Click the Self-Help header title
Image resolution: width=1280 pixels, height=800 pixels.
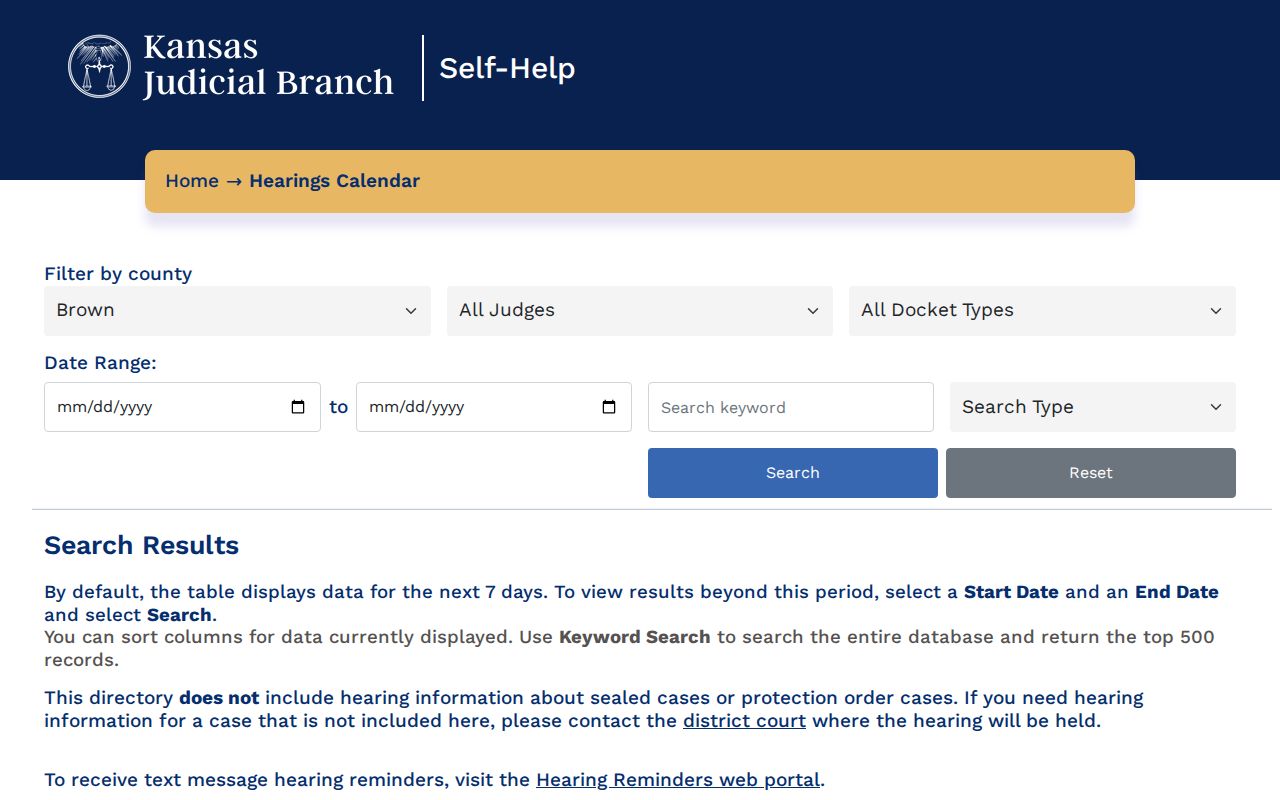[507, 68]
